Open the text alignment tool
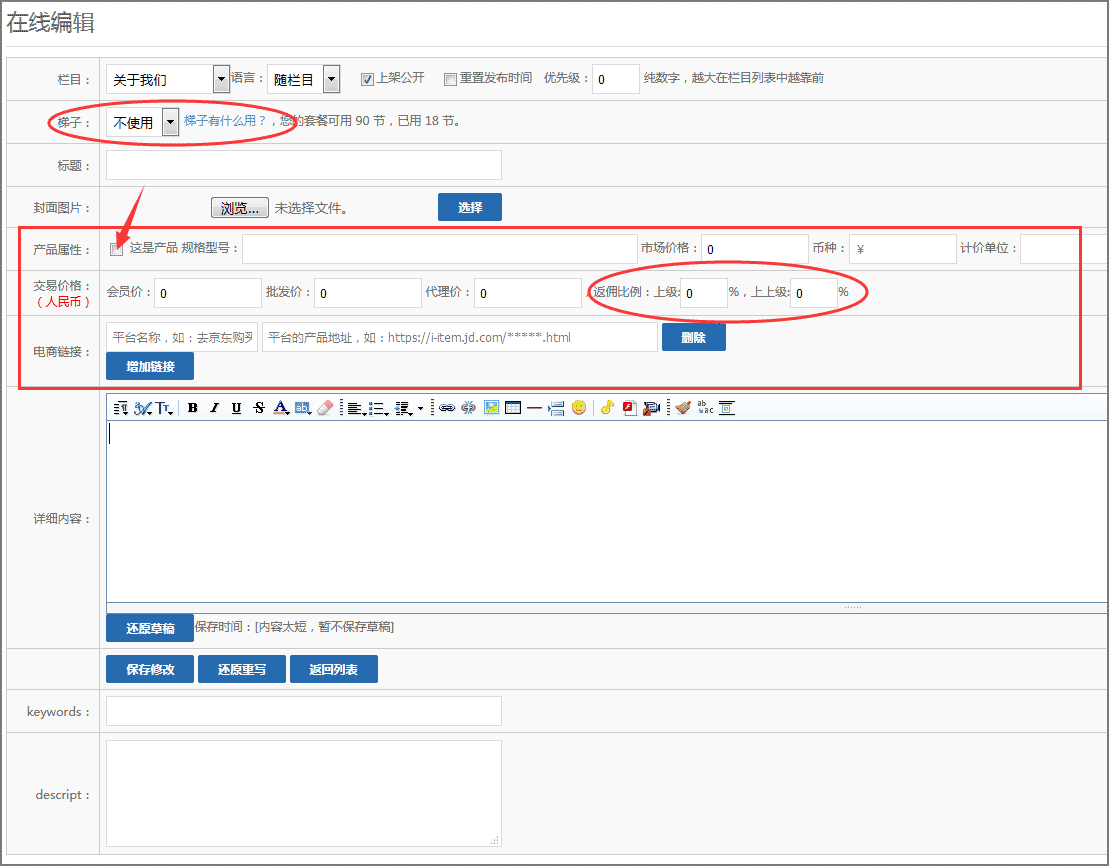 [x=356, y=408]
